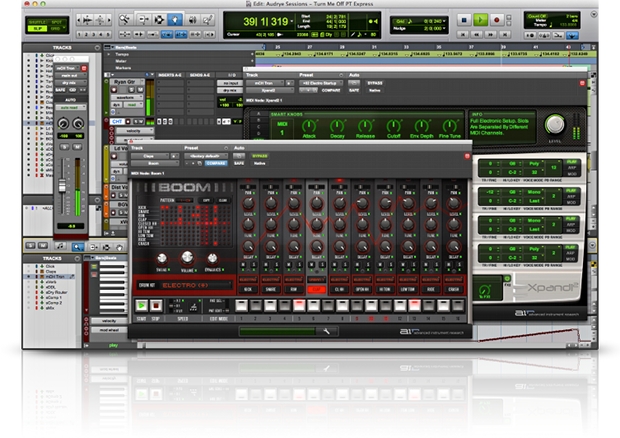Open the main counter format dropdown
Screen dimensions: 620x438
click(x=292, y=21)
